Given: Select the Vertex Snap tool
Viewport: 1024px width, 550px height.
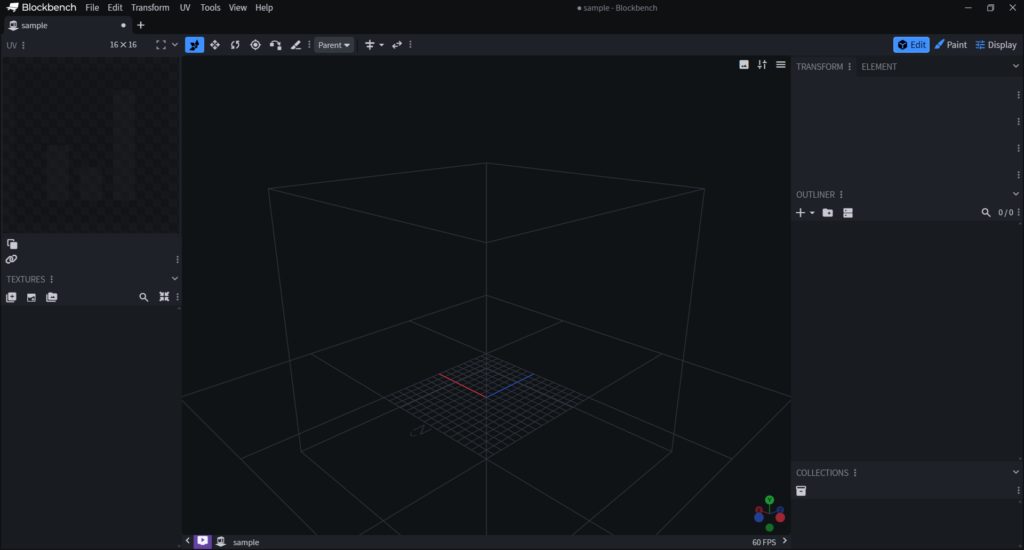Looking at the screenshot, I should tap(275, 45).
